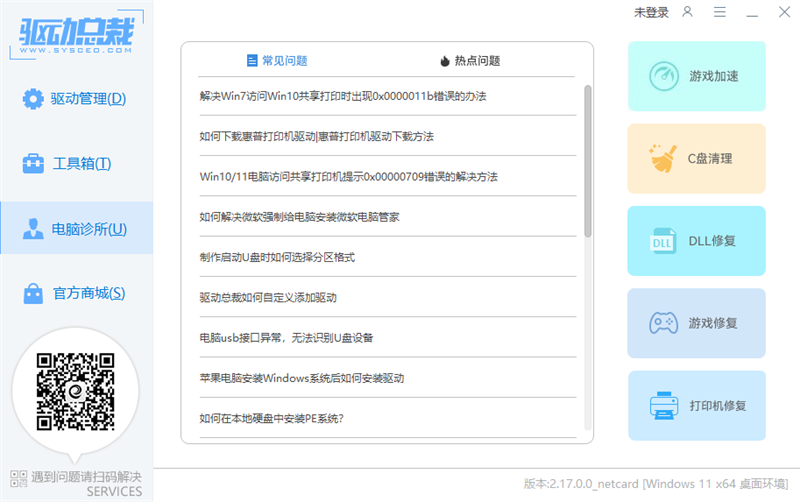The image size is (800, 502).
Task: Click the 游戏修复 gamepad icon
Action: [663, 323]
